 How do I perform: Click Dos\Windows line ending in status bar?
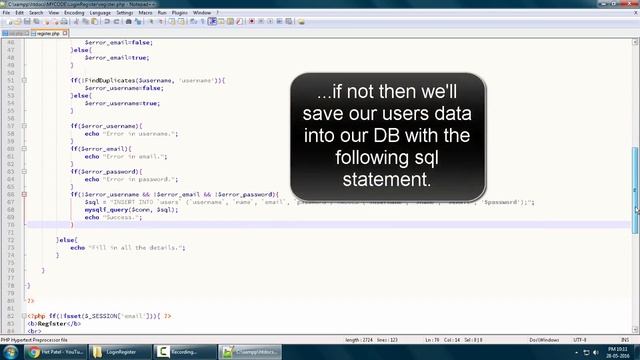point(544,340)
